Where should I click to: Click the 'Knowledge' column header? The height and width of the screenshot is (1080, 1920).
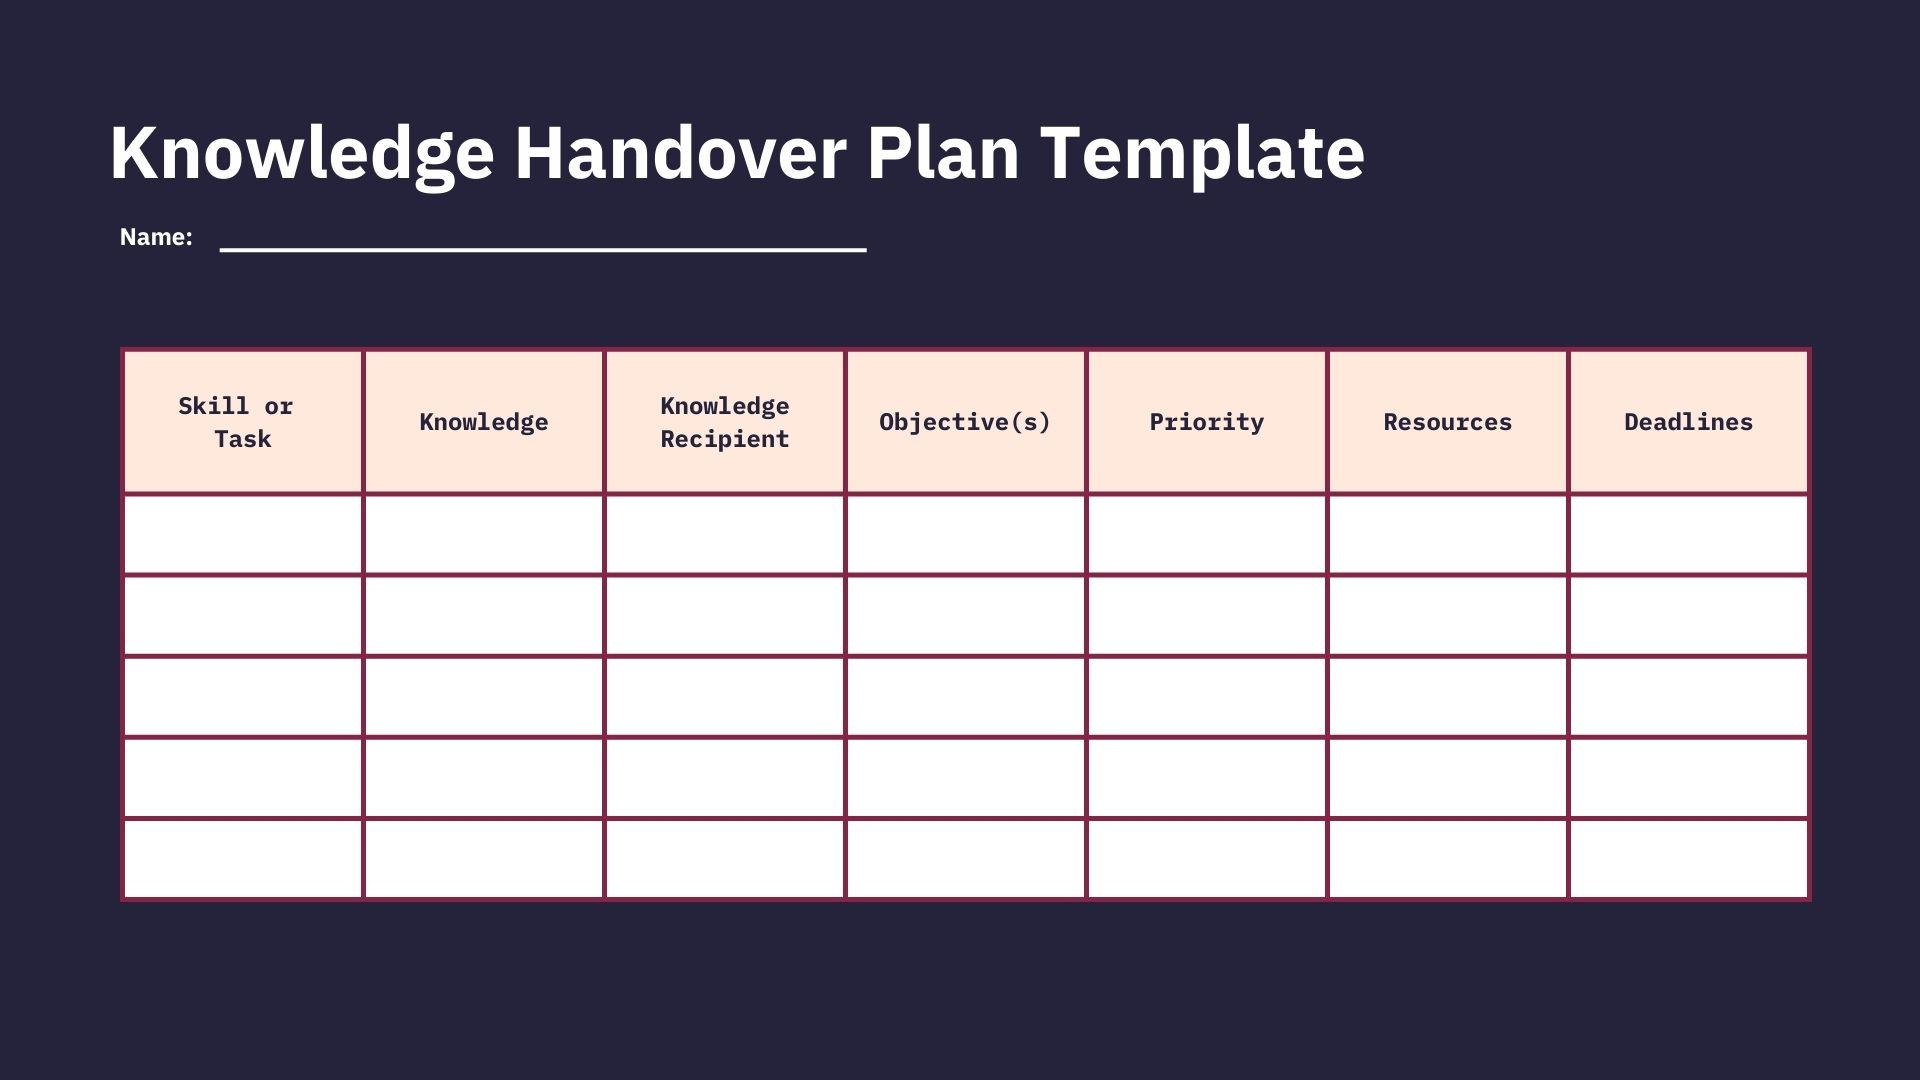point(483,421)
